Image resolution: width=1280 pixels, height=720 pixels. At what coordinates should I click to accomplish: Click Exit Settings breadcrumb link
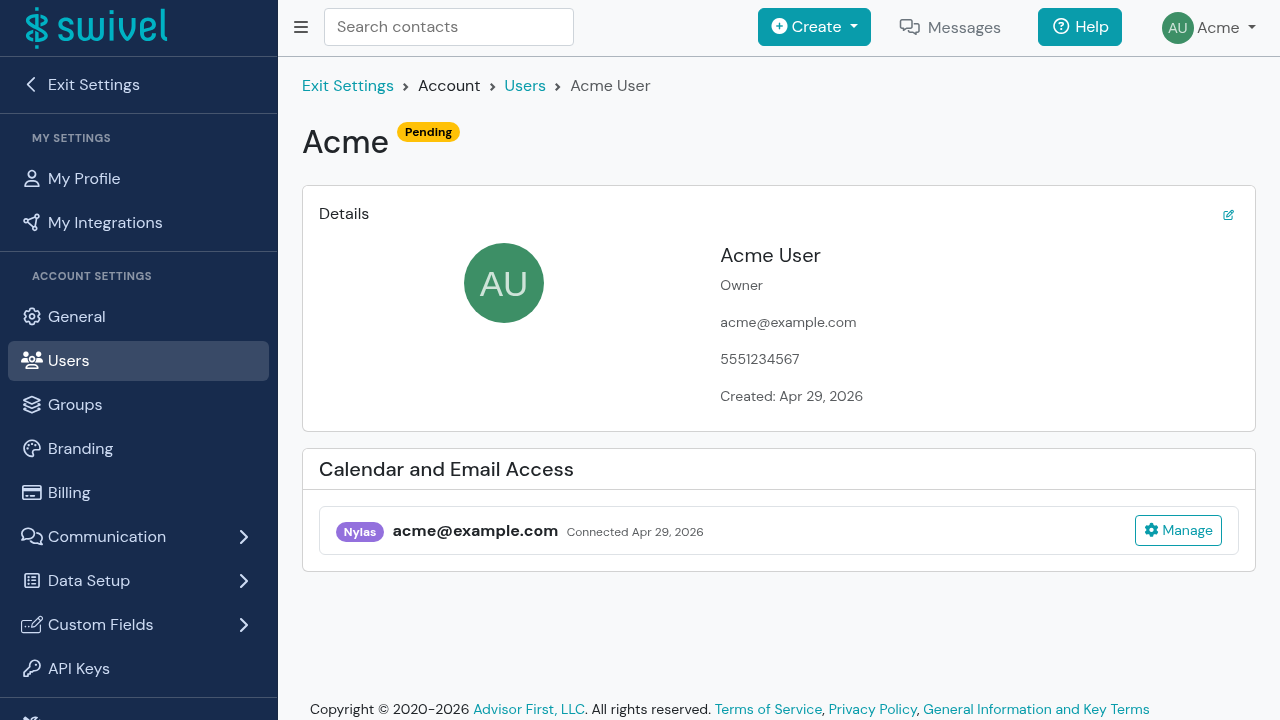[348, 86]
